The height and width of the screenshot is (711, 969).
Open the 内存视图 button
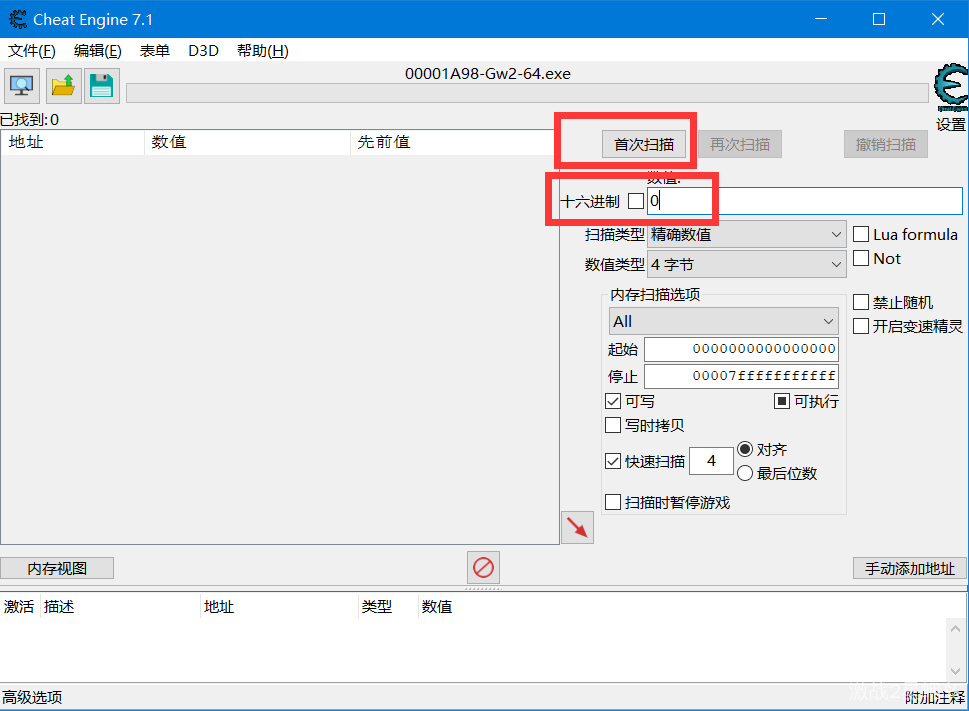coord(57,568)
